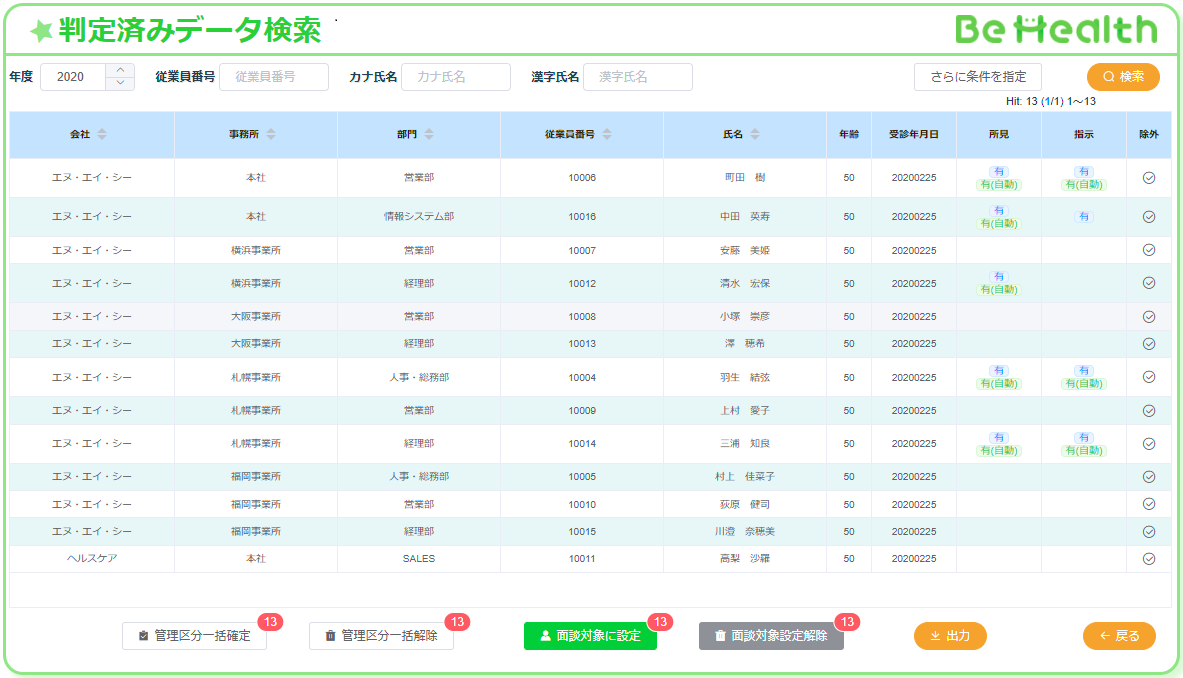
Task: Click 管理区分一括確定 button
Action: 194,636
